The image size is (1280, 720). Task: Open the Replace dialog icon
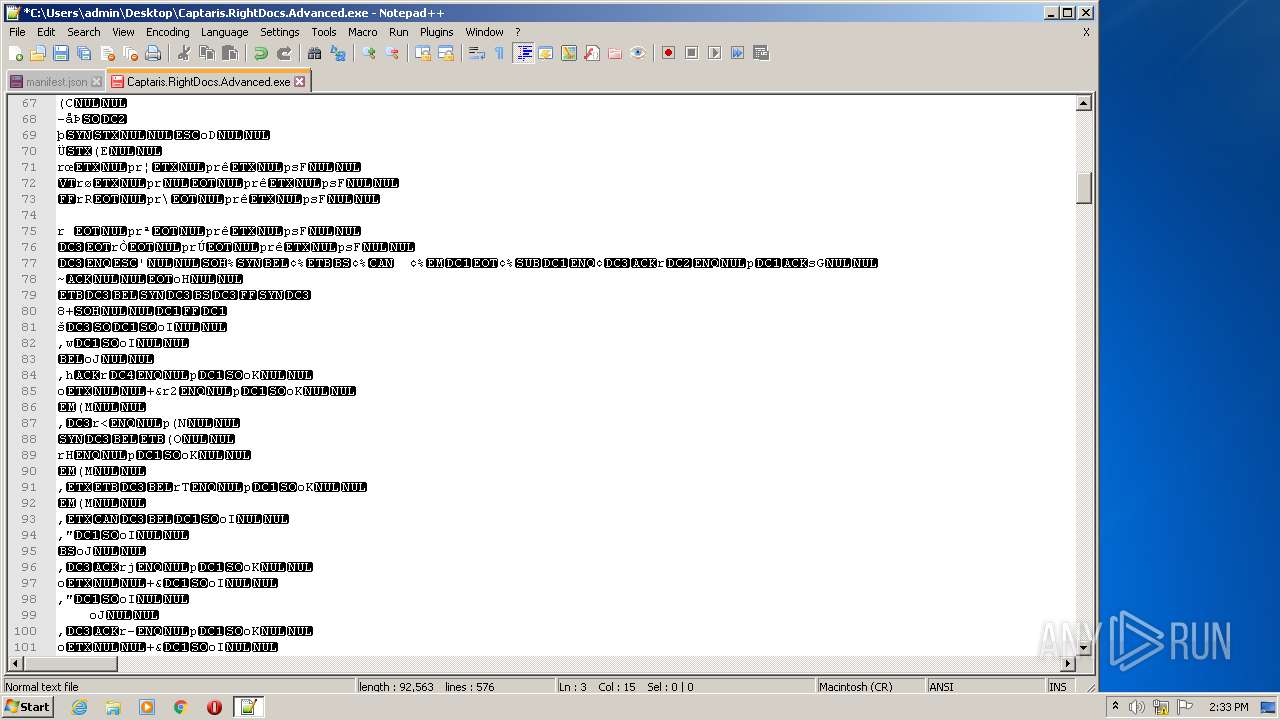pyautogui.click(x=337, y=53)
